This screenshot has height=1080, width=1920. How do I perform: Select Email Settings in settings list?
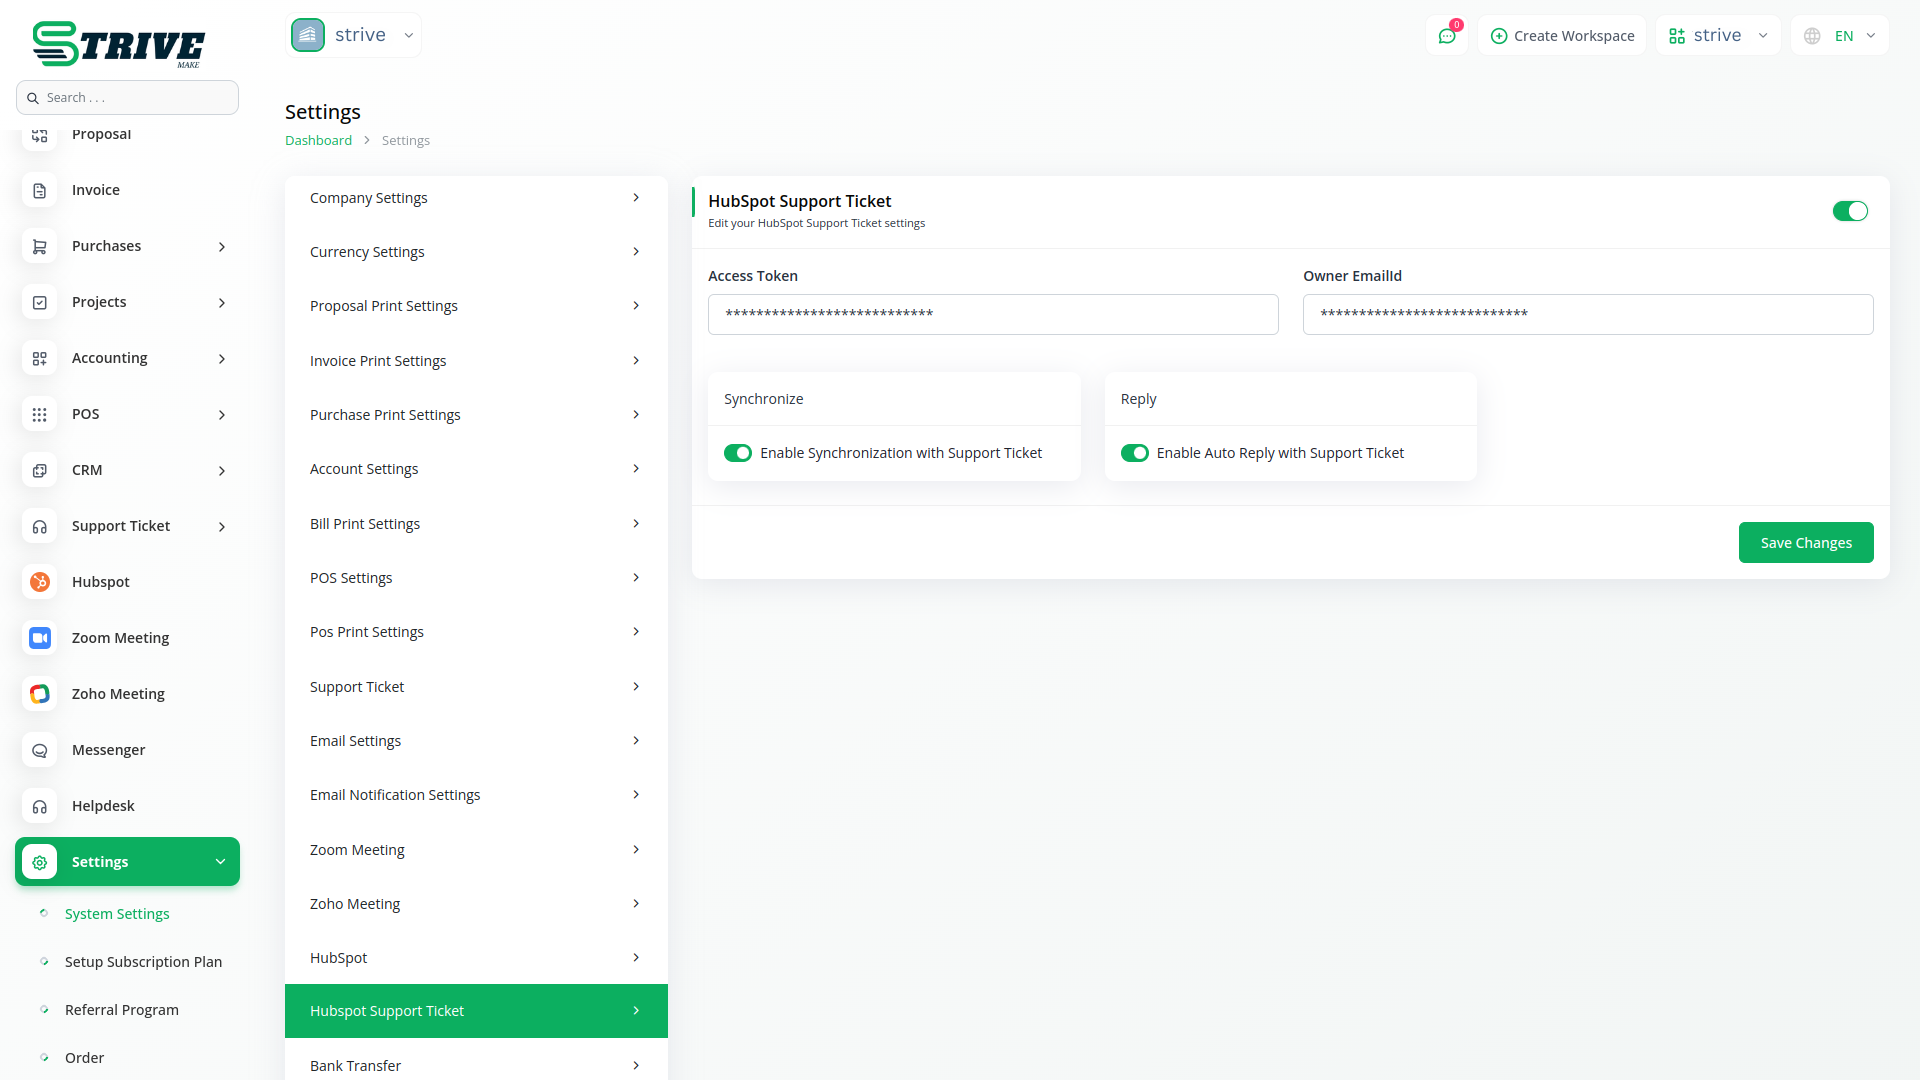pyautogui.click(x=475, y=741)
